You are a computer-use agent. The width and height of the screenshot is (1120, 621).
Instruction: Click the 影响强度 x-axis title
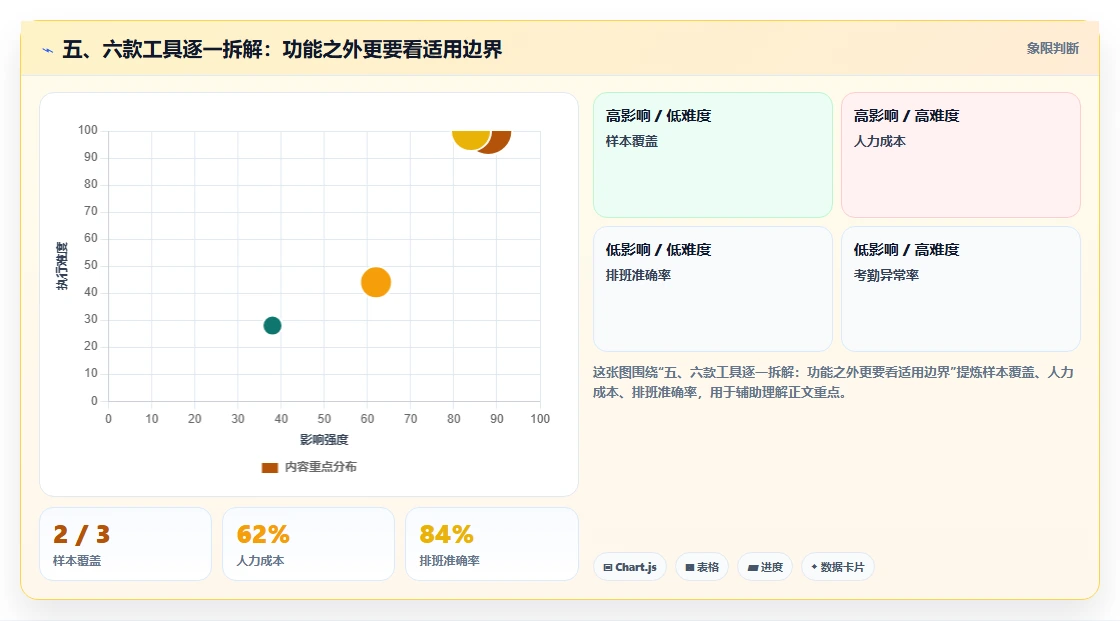pyautogui.click(x=324, y=439)
